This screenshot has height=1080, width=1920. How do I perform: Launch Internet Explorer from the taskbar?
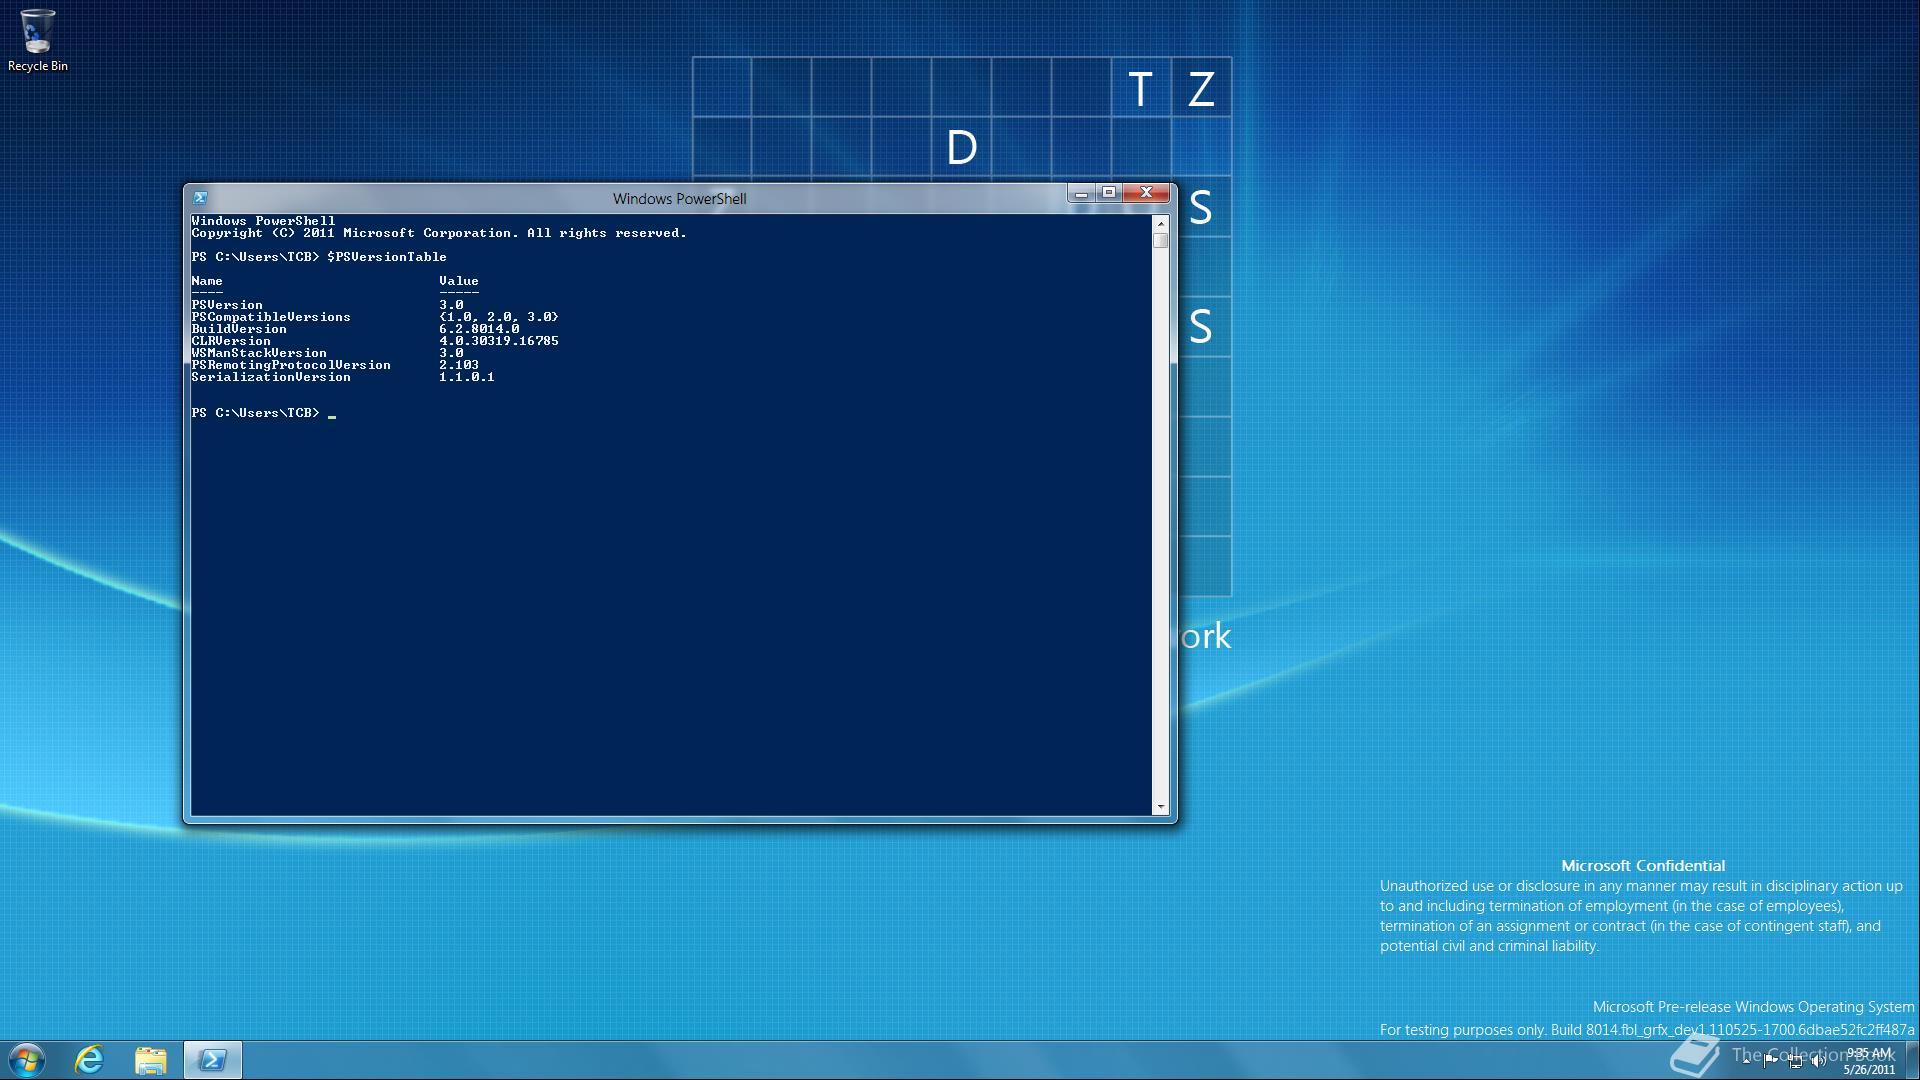[x=90, y=1060]
